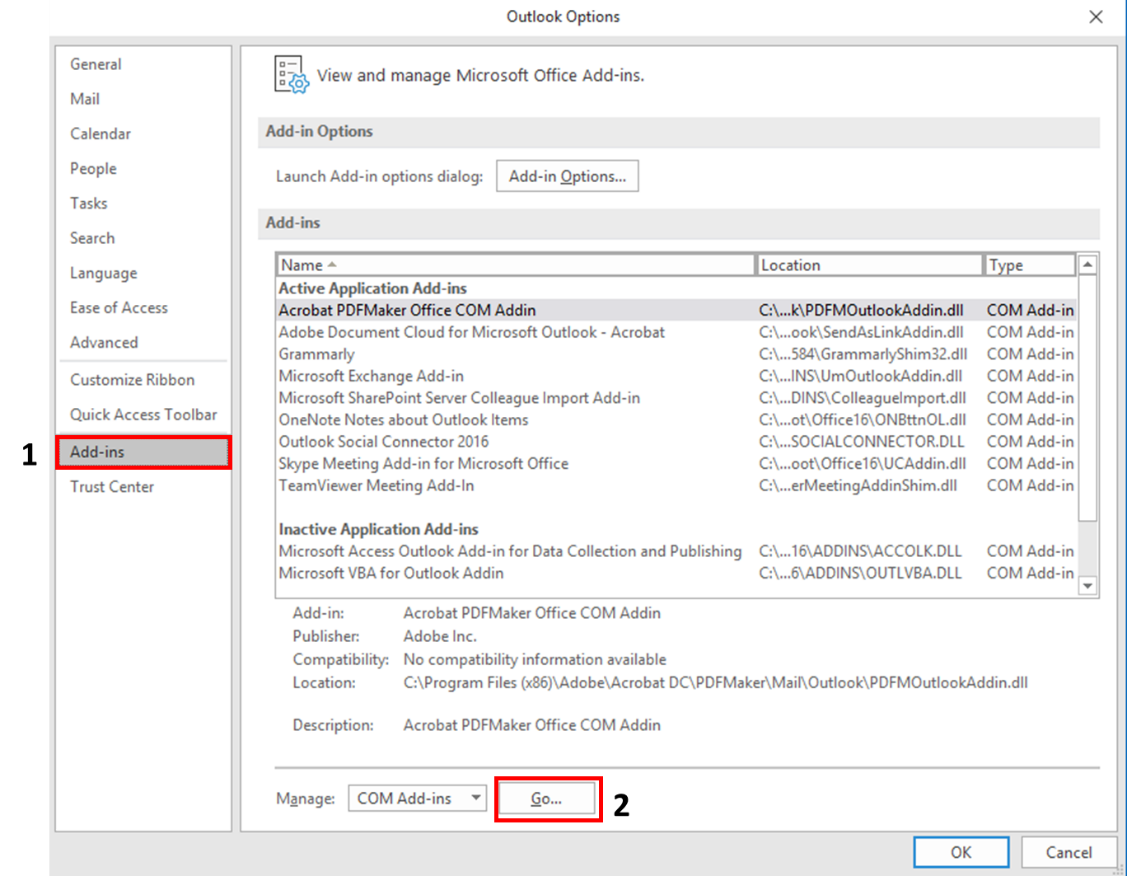The width and height of the screenshot is (1127, 876).
Task: Select Tasks in the sidebar
Action: coord(88,203)
